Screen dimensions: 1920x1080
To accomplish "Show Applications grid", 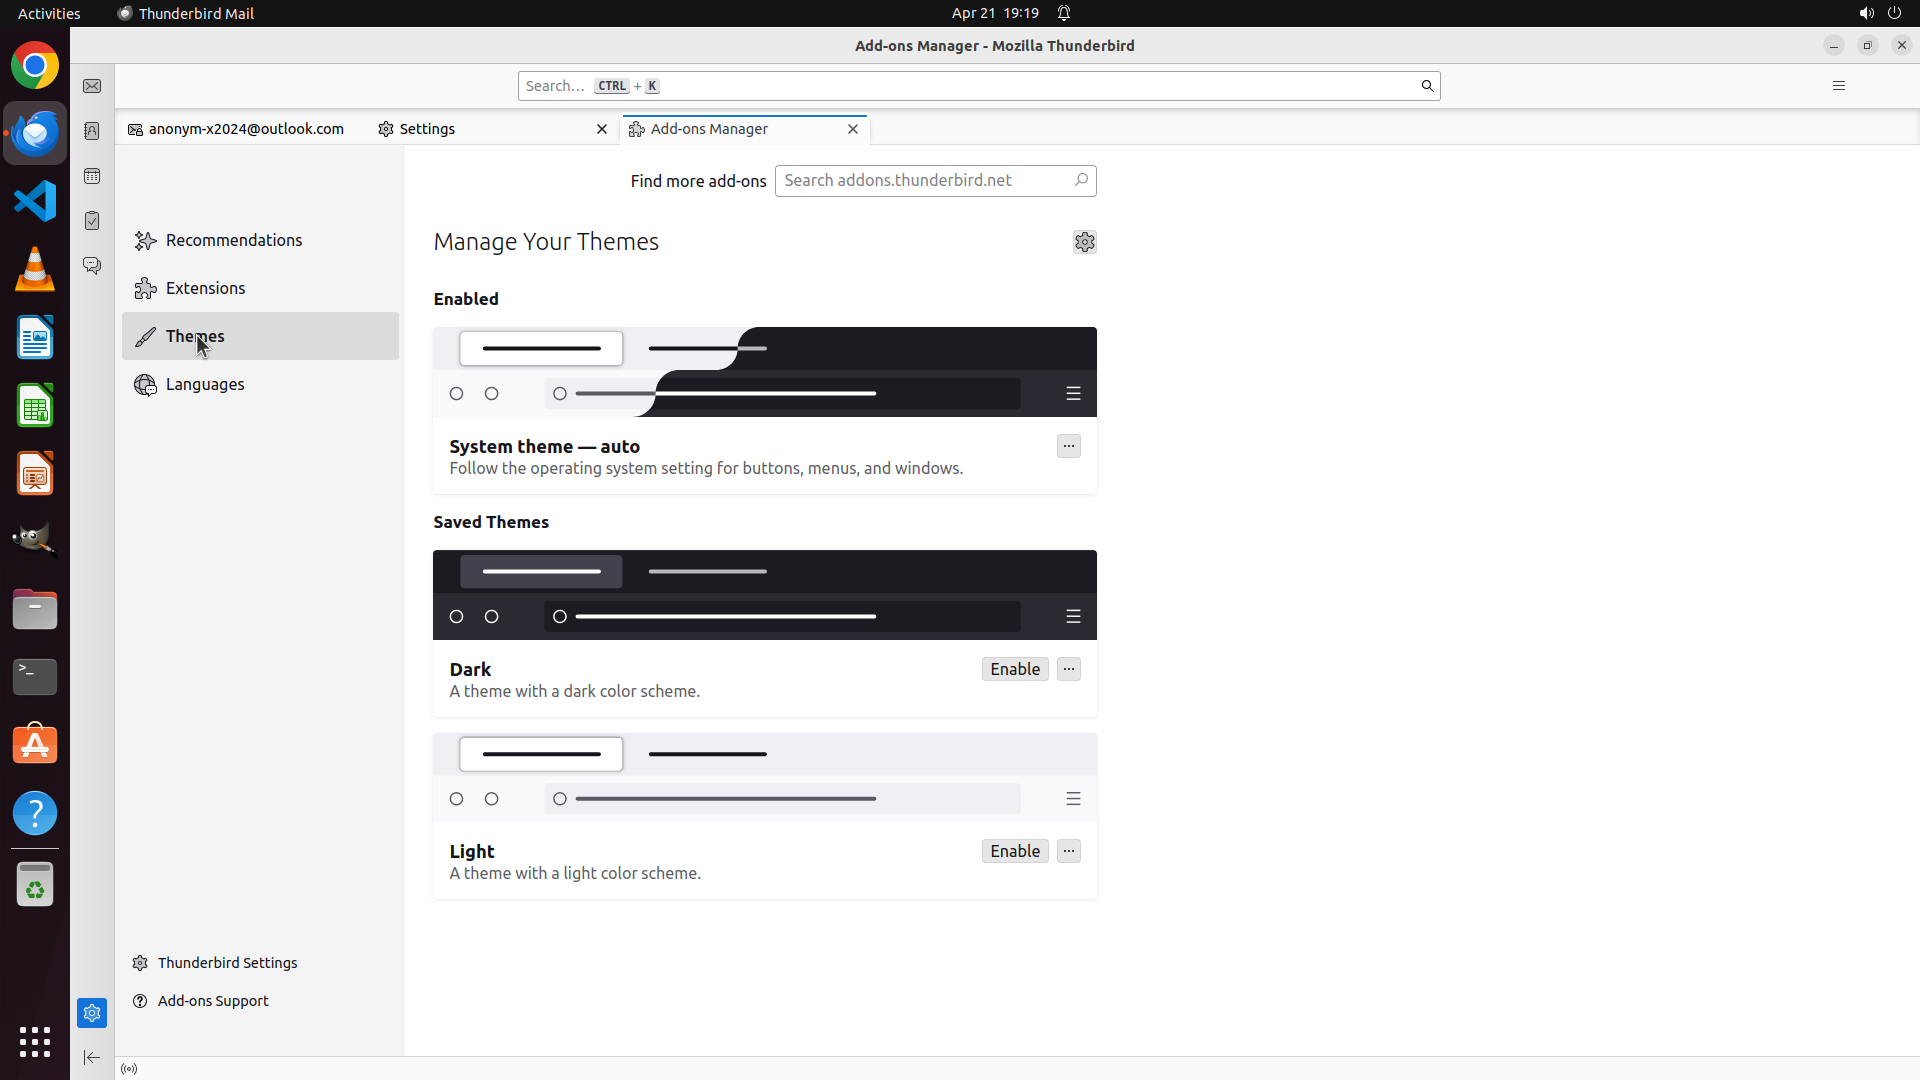I will coord(35,1042).
